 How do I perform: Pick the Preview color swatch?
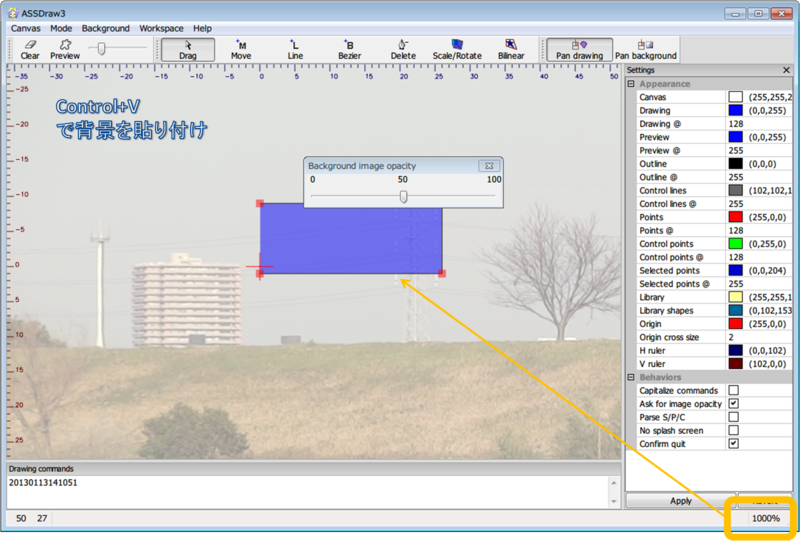pos(735,137)
